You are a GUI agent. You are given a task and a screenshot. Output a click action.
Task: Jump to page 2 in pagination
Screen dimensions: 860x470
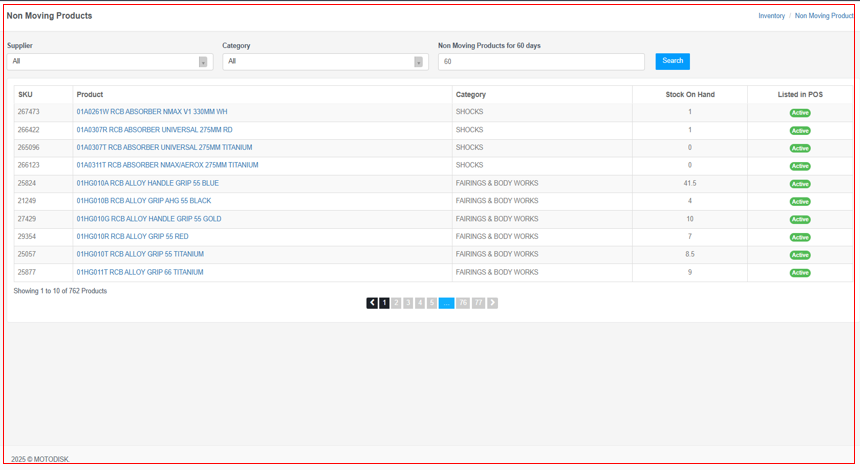396,303
